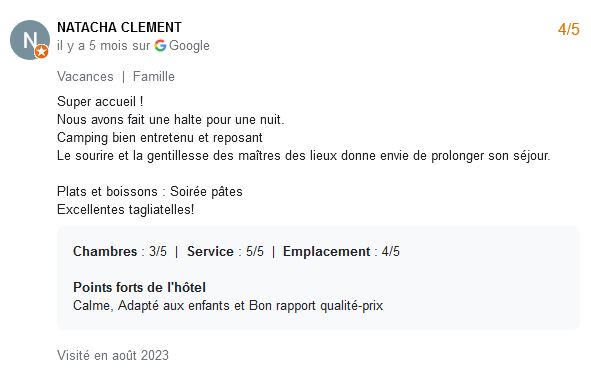The width and height of the screenshot is (591, 374).
Task: Click the N avatar profile picture
Action: (x=30, y=40)
